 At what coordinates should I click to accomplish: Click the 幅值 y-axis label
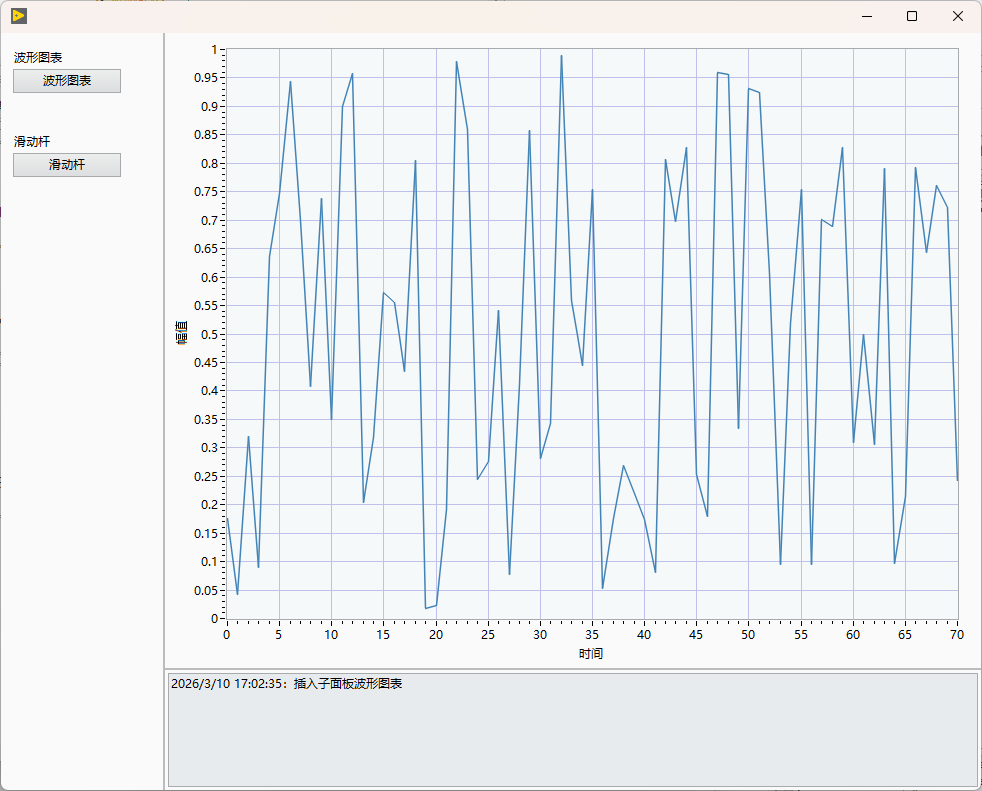[x=181, y=333]
